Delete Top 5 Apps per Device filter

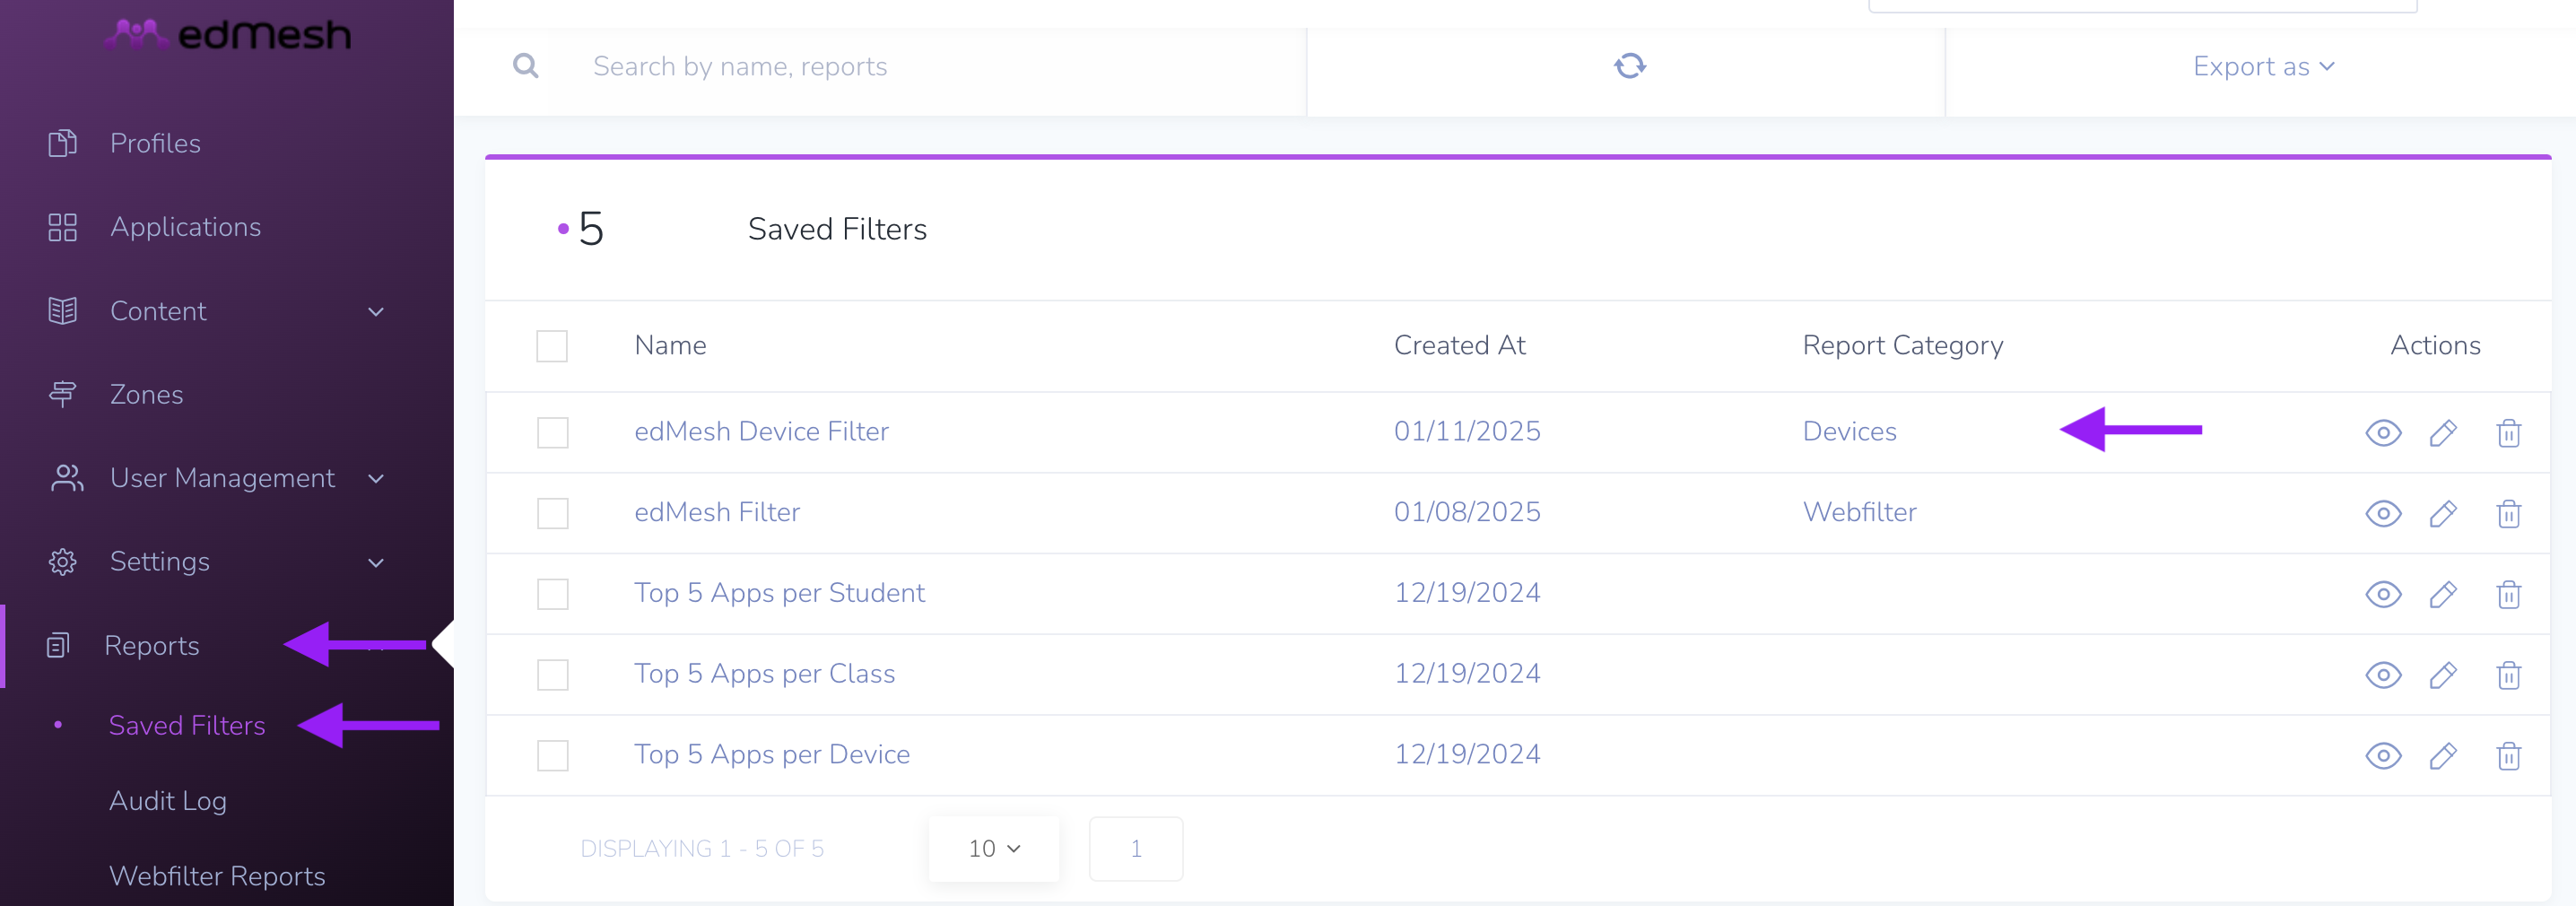[x=2508, y=756]
